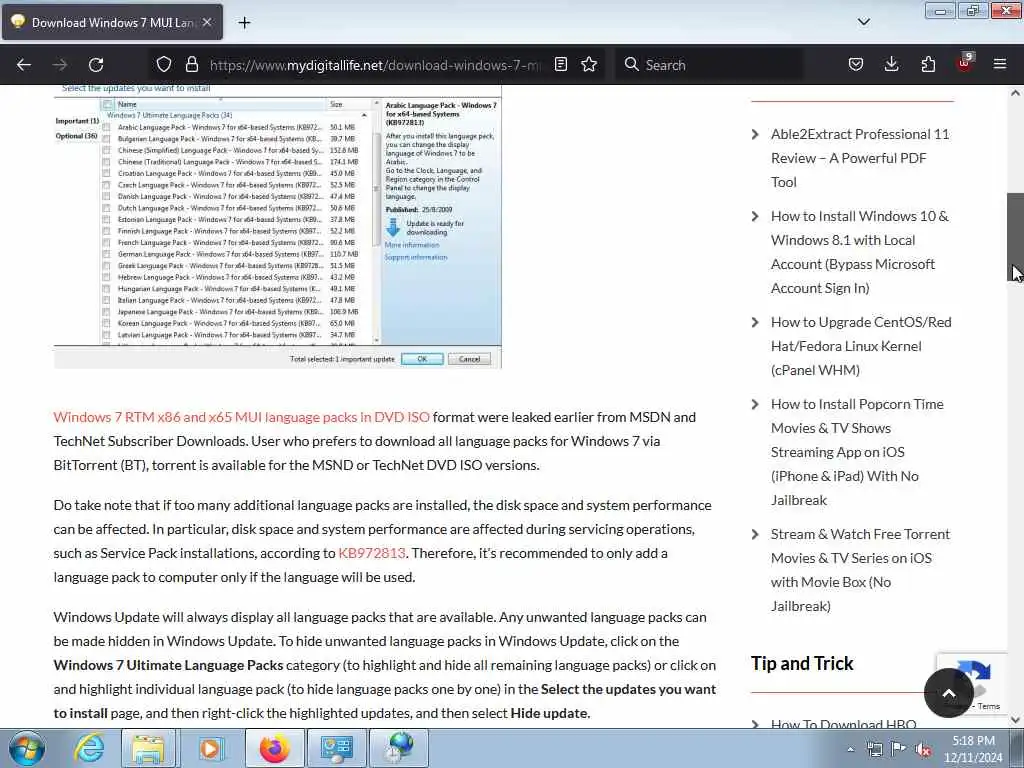Launch Internet Explorer from taskbar
Image resolution: width=1024 pixels, height=768 pixels.
(89, 748)
